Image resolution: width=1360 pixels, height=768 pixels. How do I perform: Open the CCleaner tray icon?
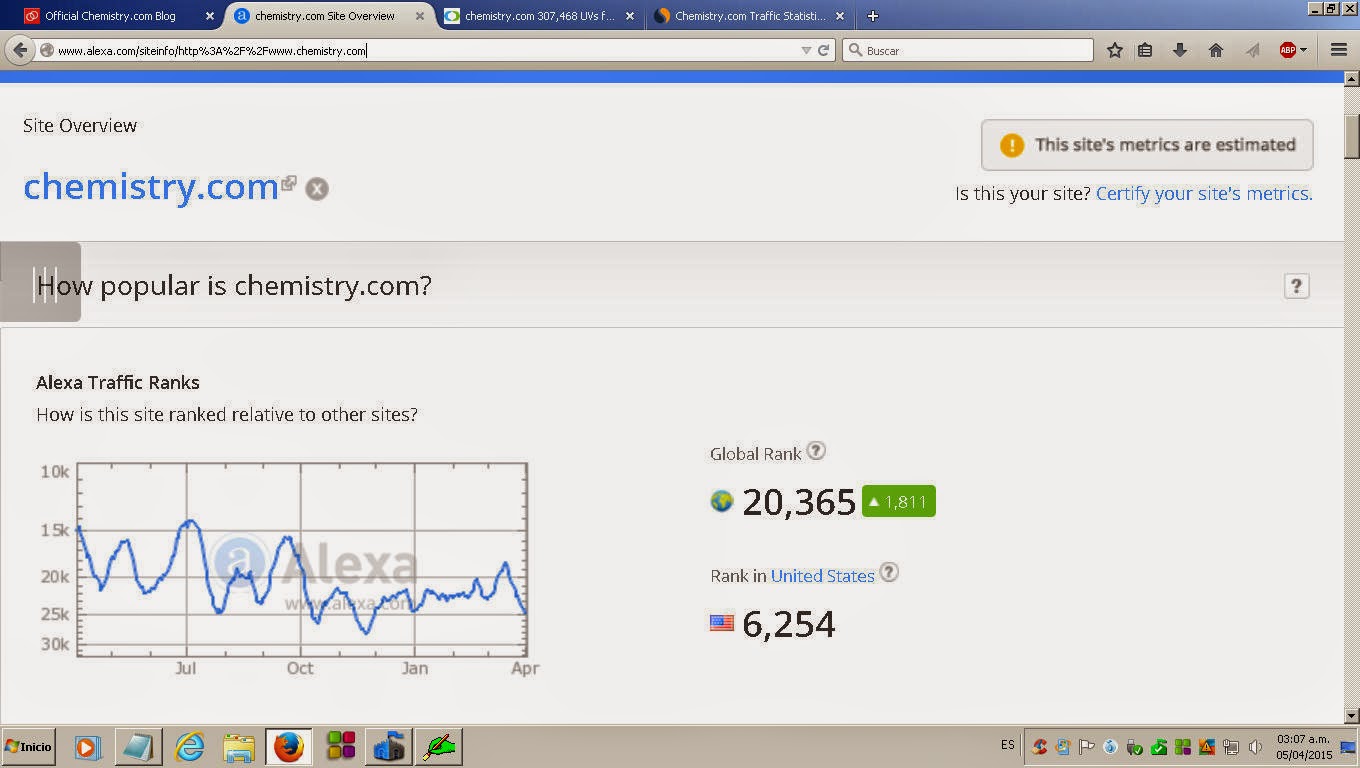[x=1040, y=747]
